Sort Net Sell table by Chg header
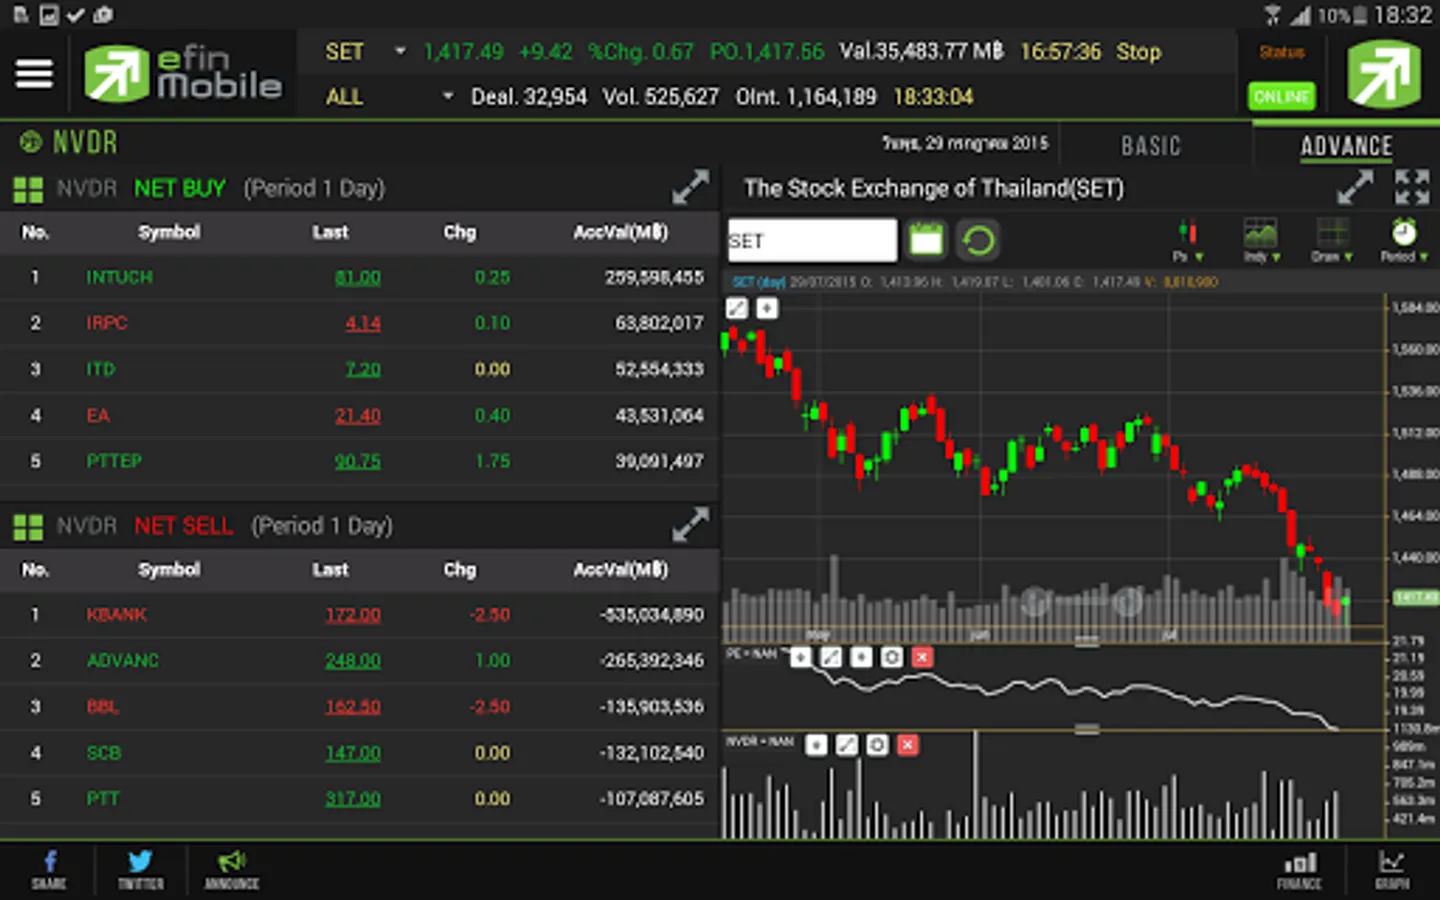 [x=460, y=569]
